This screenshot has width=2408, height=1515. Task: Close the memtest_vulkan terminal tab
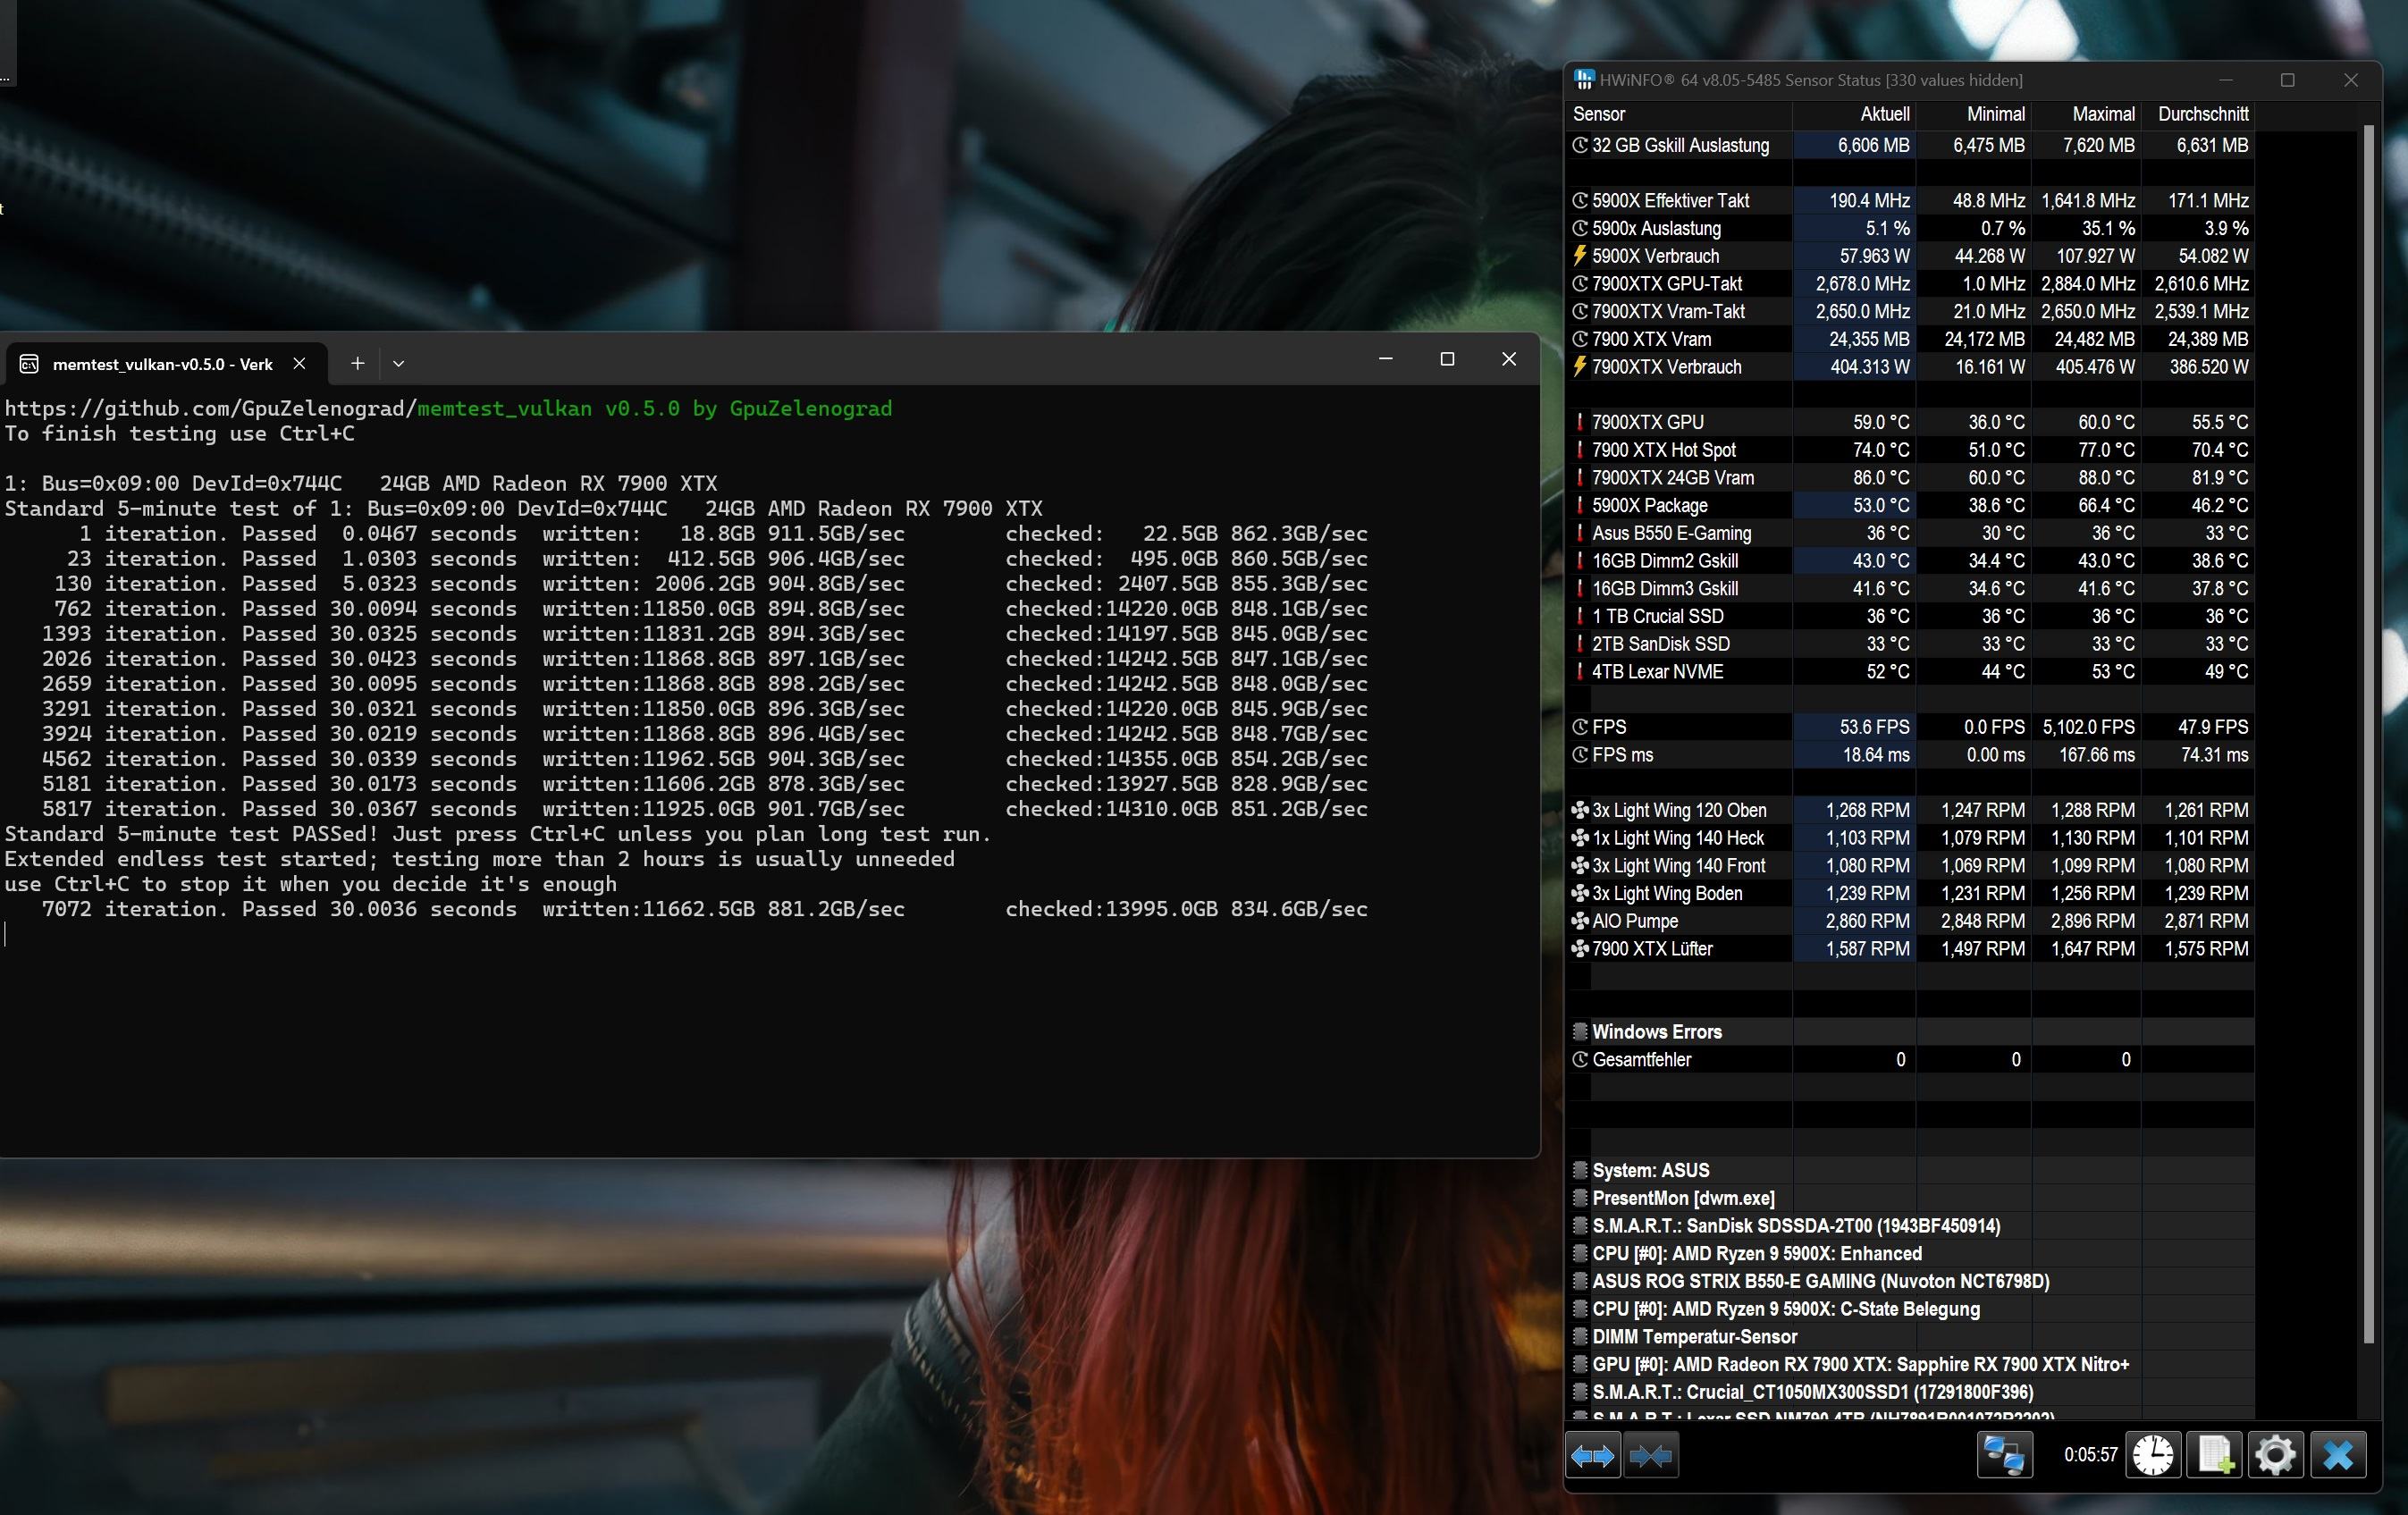pos(299,364)
